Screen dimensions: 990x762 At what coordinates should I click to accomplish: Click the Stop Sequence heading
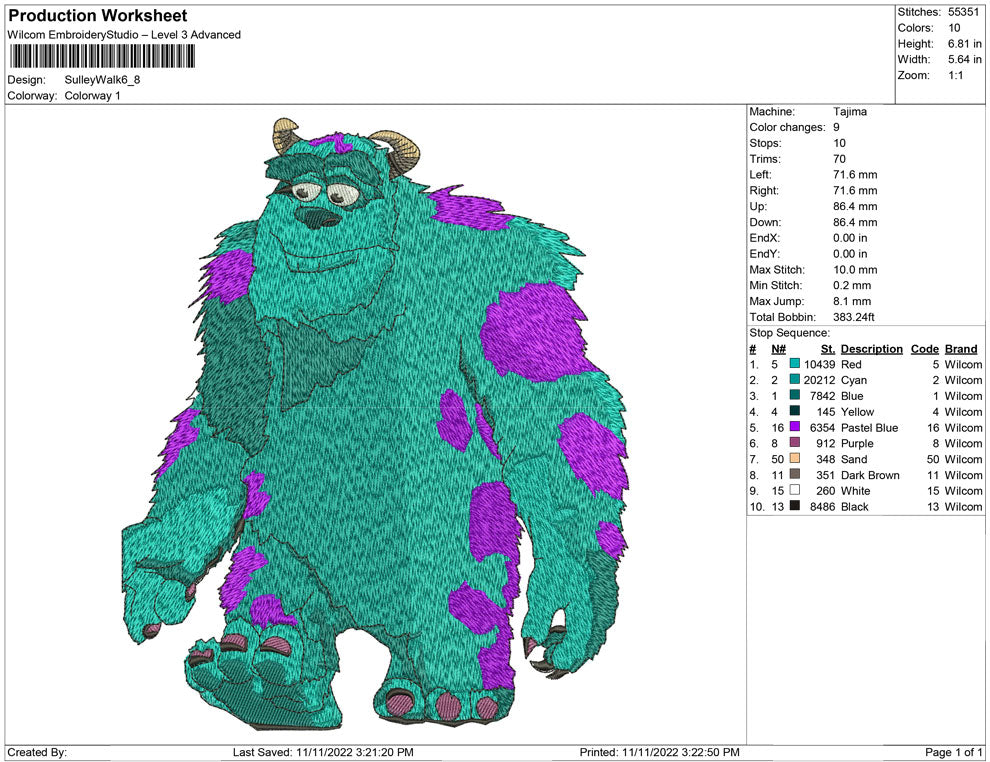coord(789,333)
